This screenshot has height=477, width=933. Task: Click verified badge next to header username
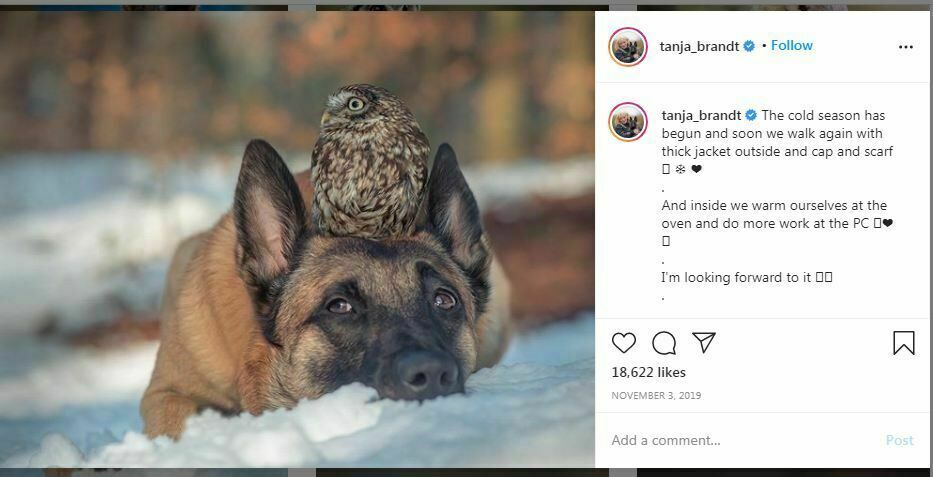click(x=749, y=46)
